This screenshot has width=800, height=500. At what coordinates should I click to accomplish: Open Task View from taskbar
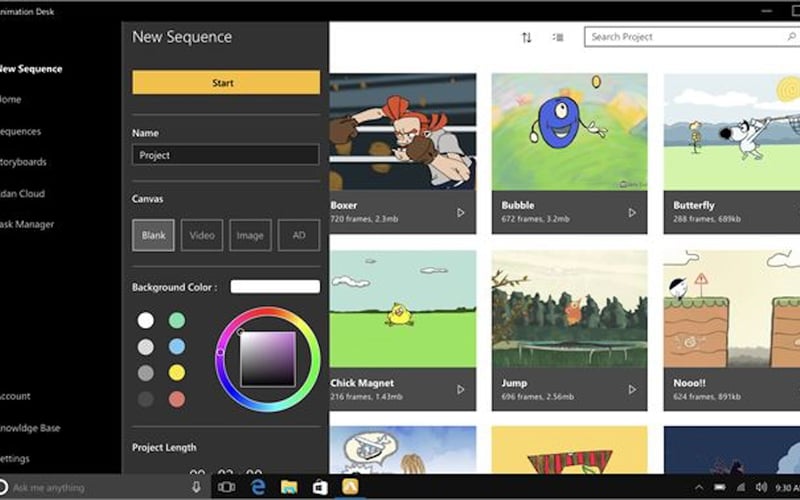coord(227,487)
